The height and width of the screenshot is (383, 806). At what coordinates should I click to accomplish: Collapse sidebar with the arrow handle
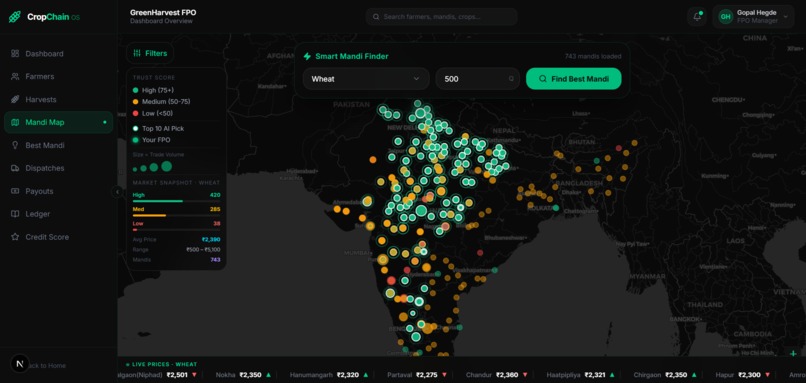pyautogui.click(x=117, y=192)
